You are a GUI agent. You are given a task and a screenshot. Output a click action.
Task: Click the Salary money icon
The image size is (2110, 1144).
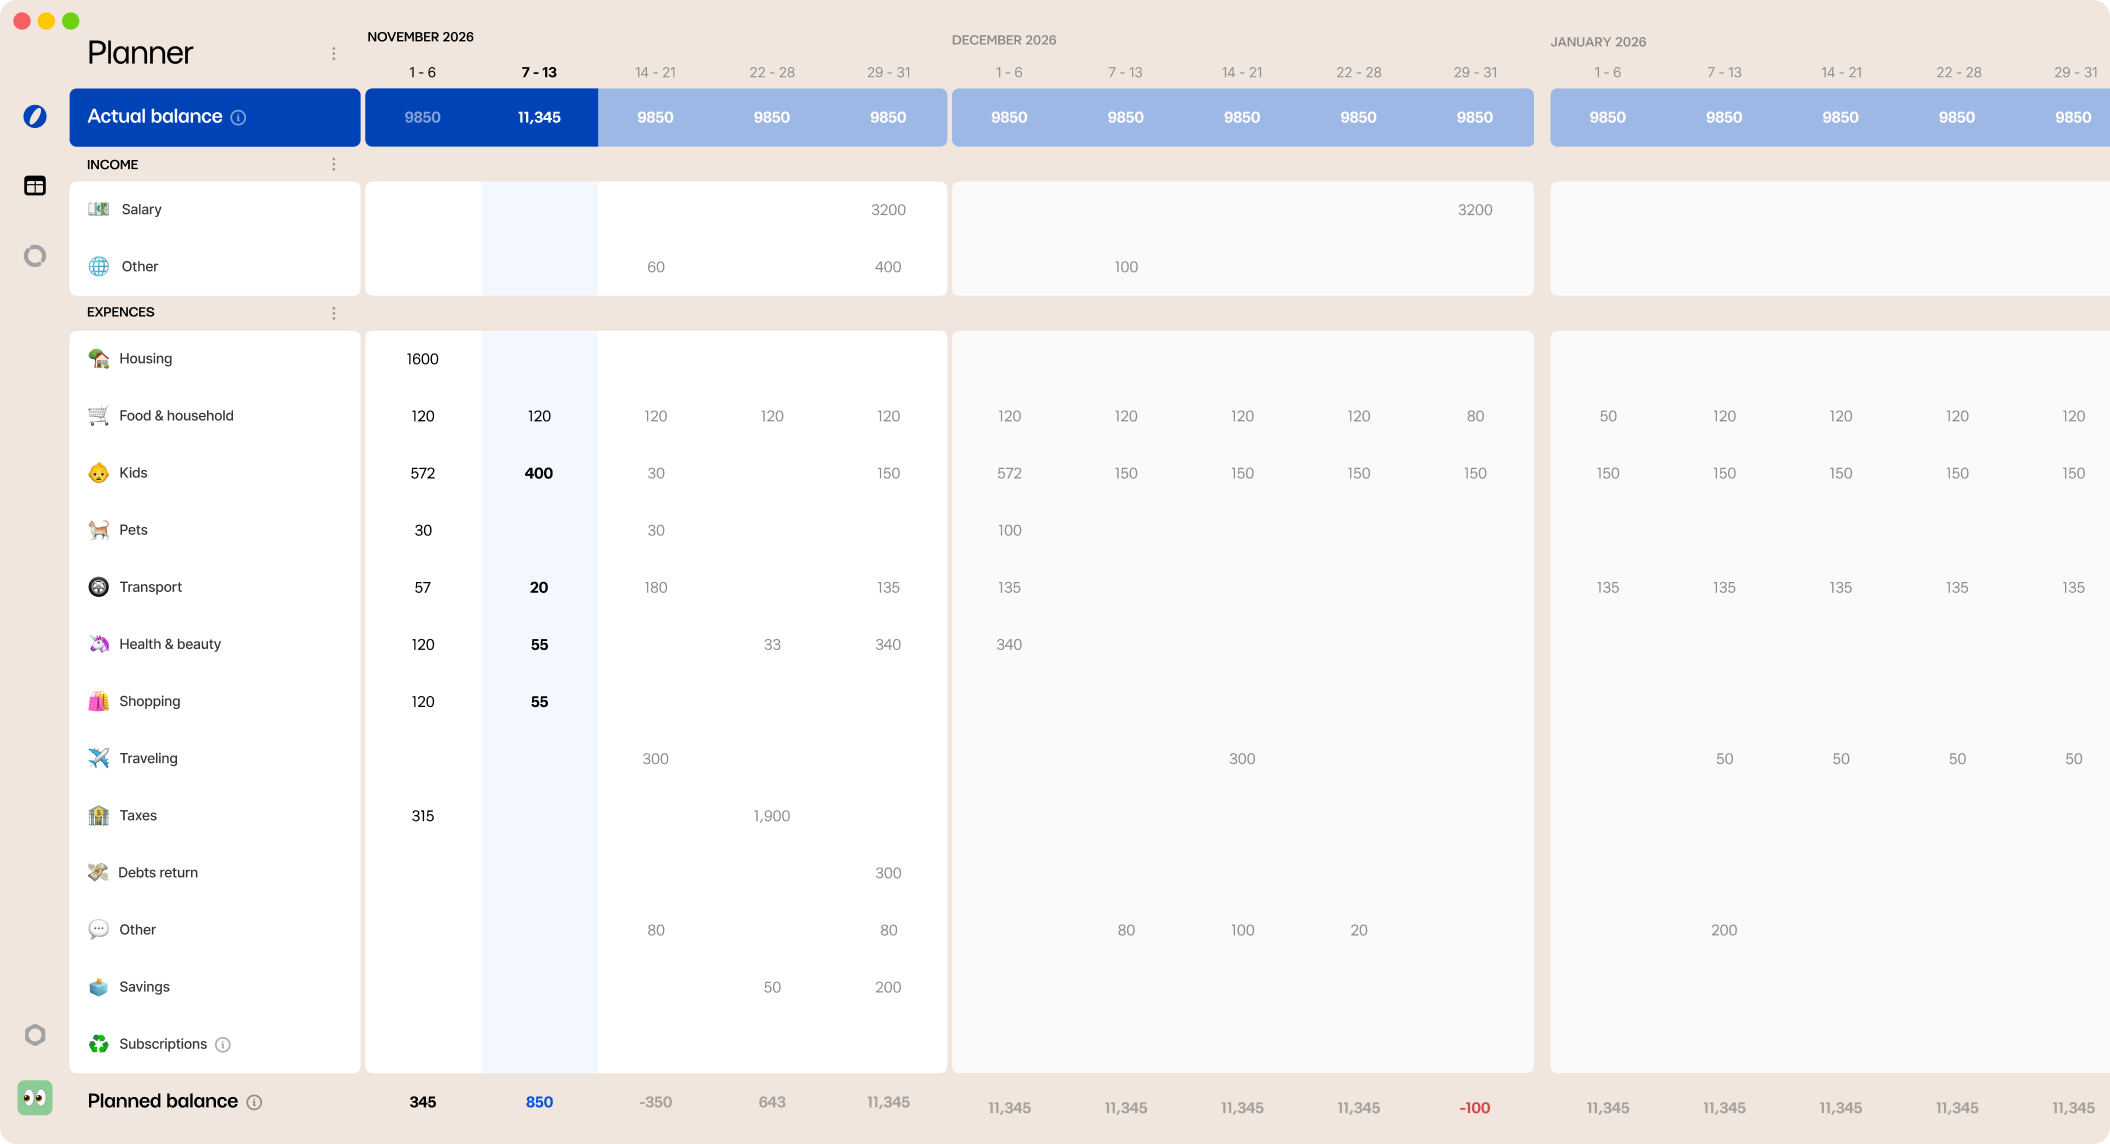(99, 209)
